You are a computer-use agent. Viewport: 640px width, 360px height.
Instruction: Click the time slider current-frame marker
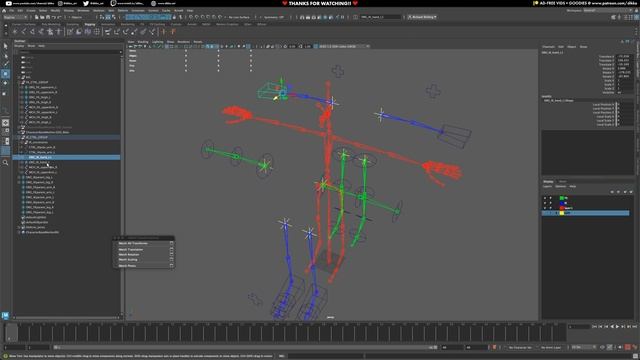11,333
